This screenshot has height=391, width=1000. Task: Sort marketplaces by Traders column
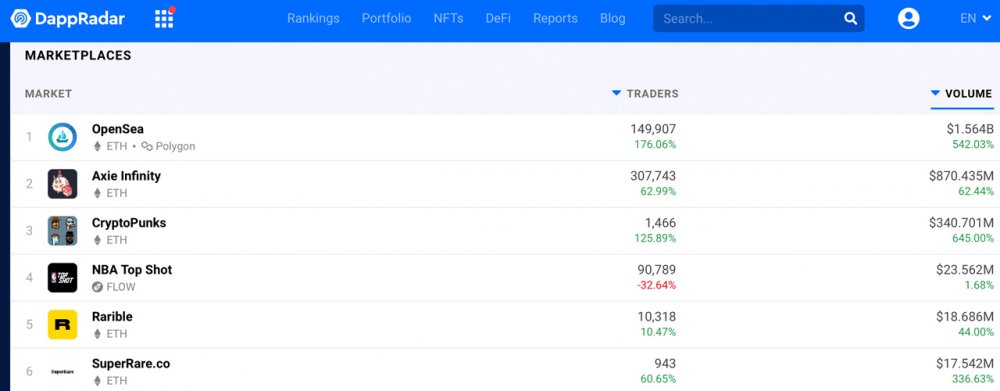[x=645, y=94]
